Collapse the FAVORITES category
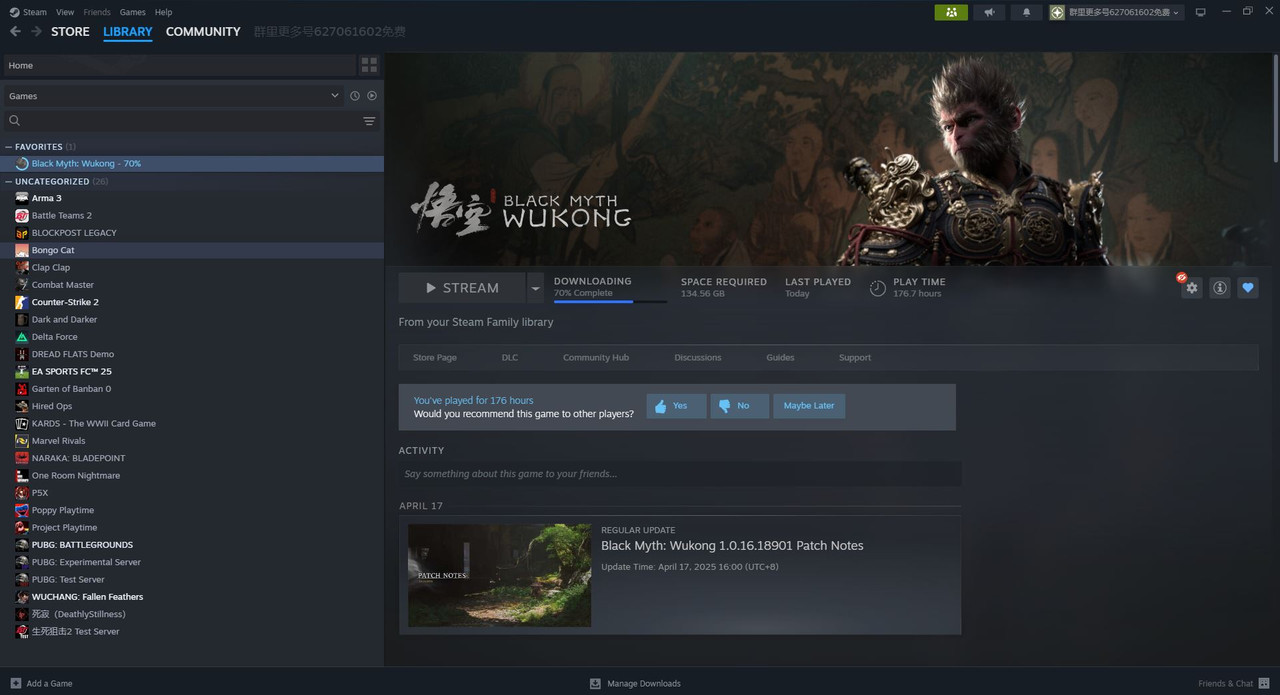The image size is (1280, 695). (9, 147)
